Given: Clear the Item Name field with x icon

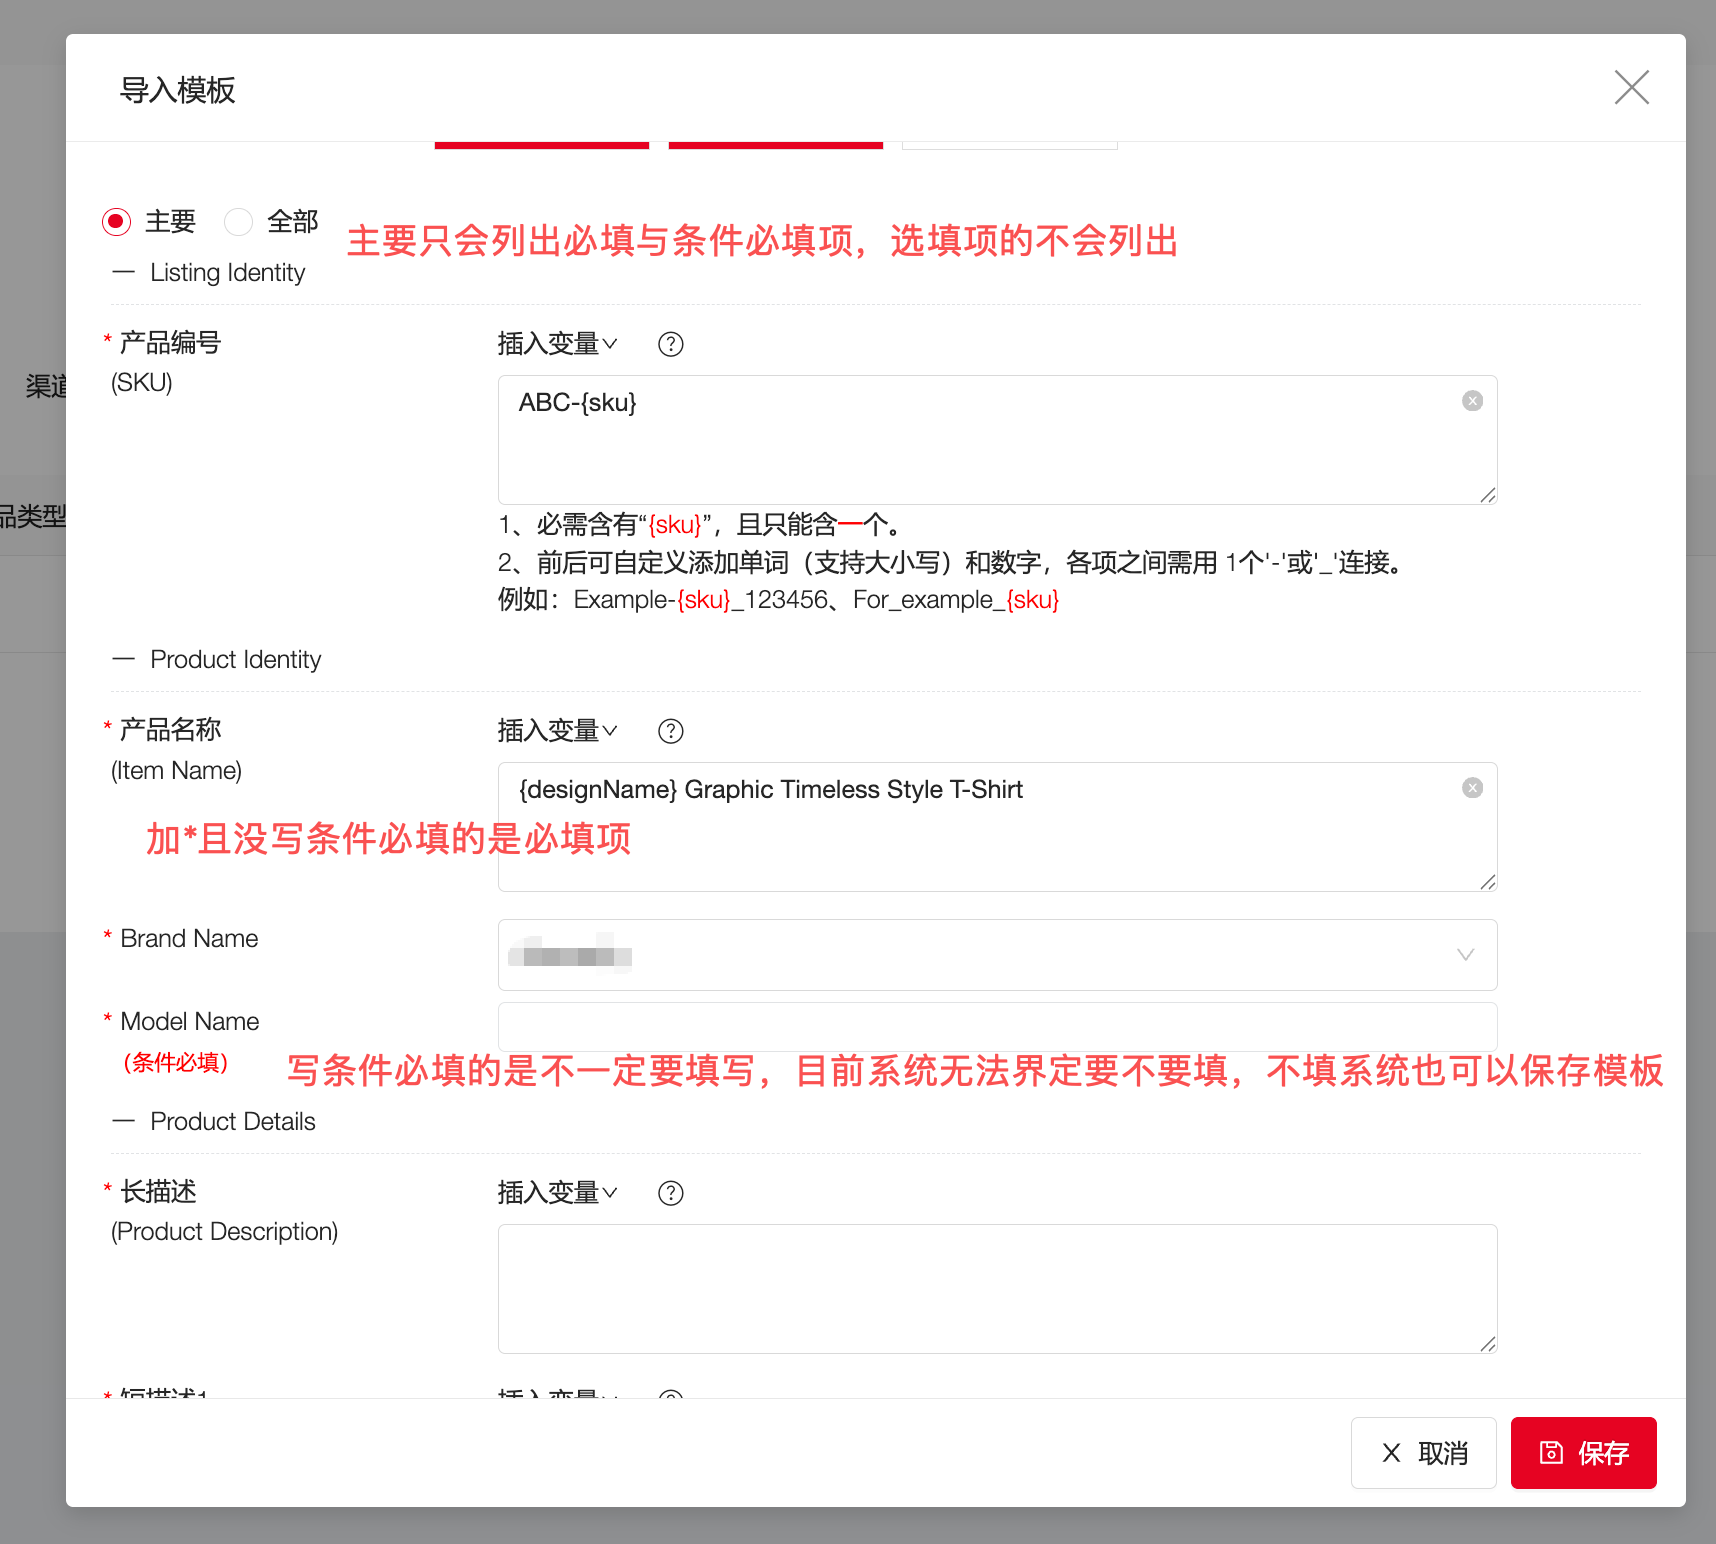Looking at the screenshot, I should [x=1472, y=788].
